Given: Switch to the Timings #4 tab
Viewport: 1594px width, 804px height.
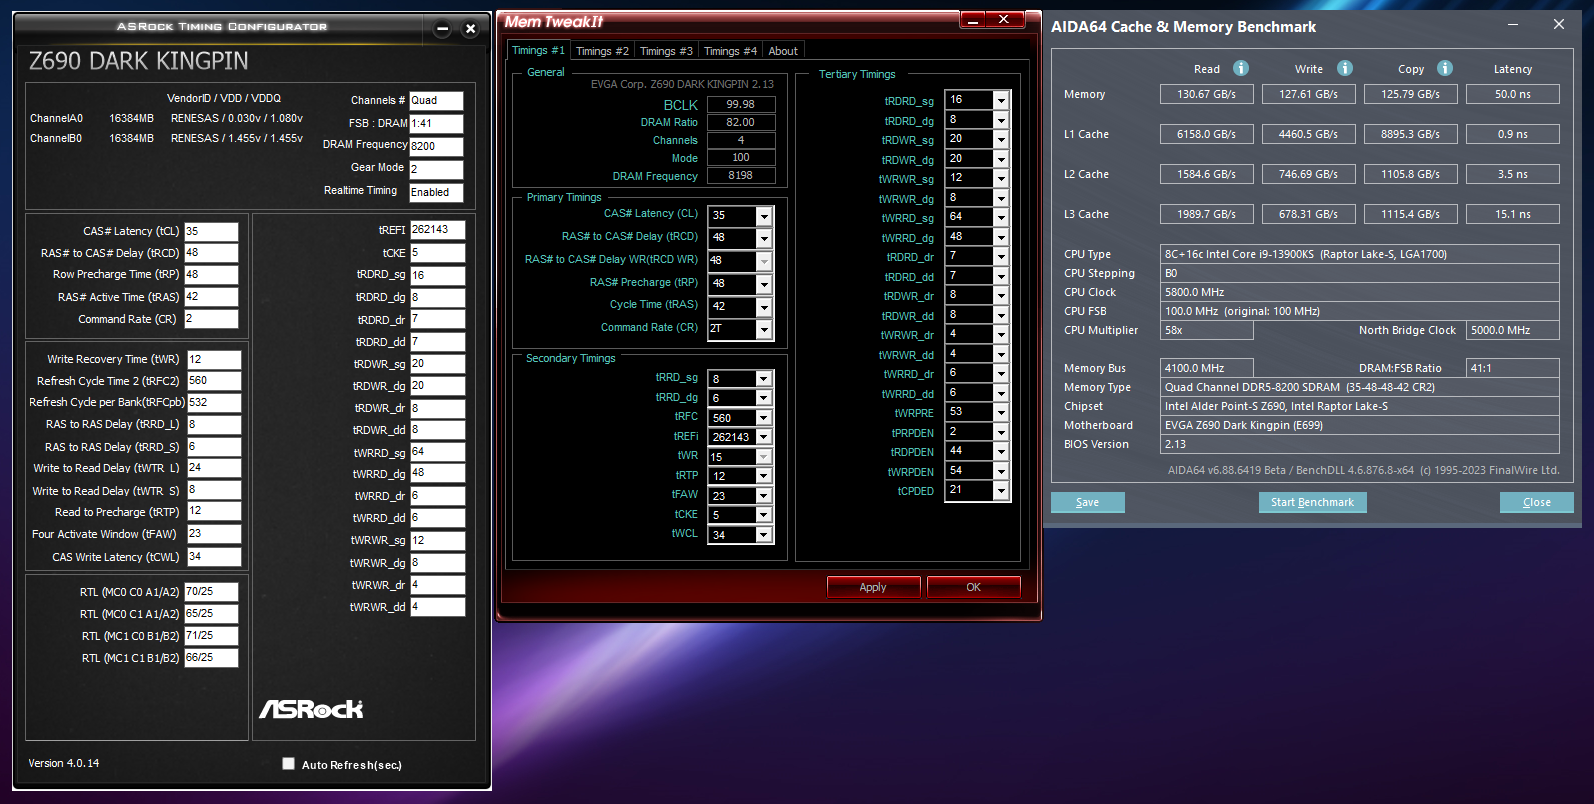Looking at the screenshot, I should pos(730,51).
